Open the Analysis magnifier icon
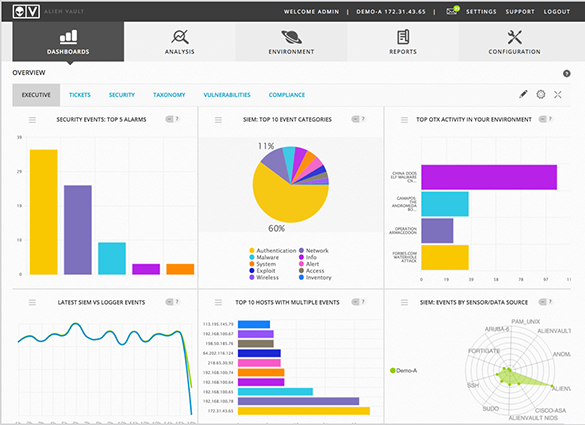Viewport: 585px width, 425px height. click(180, 37)
